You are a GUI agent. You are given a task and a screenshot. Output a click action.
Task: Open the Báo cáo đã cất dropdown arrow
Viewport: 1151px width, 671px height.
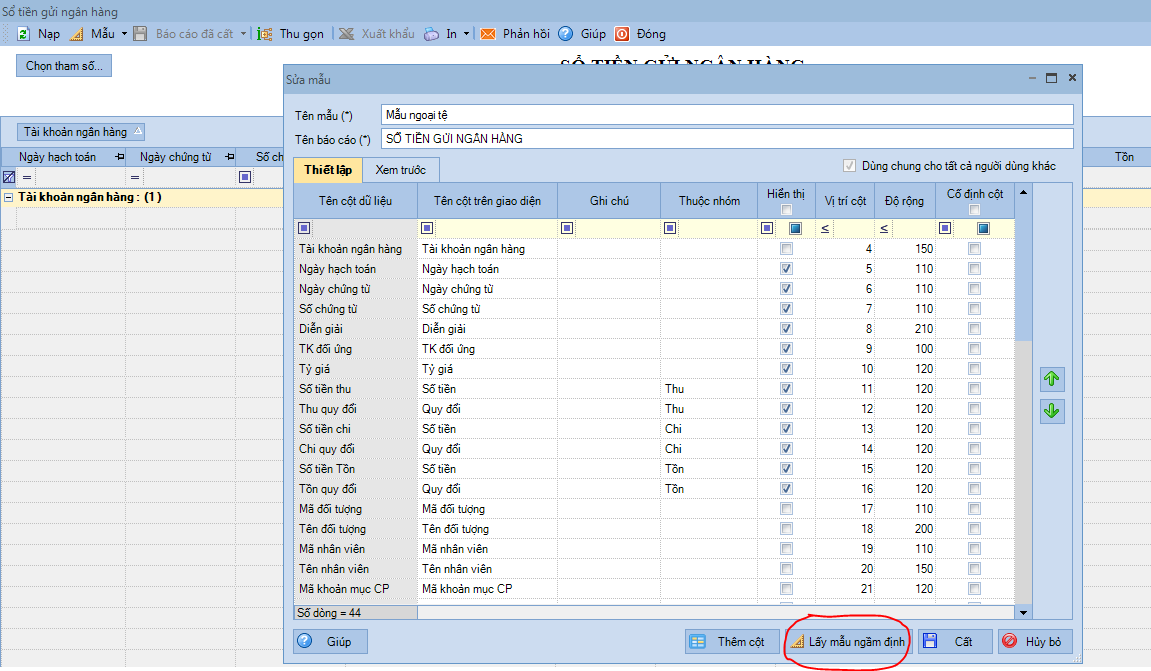point(243,34)
